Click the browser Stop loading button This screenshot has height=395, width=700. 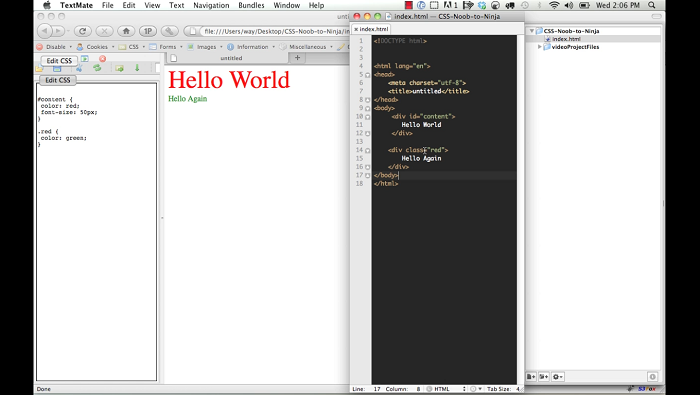coord(104,31)
